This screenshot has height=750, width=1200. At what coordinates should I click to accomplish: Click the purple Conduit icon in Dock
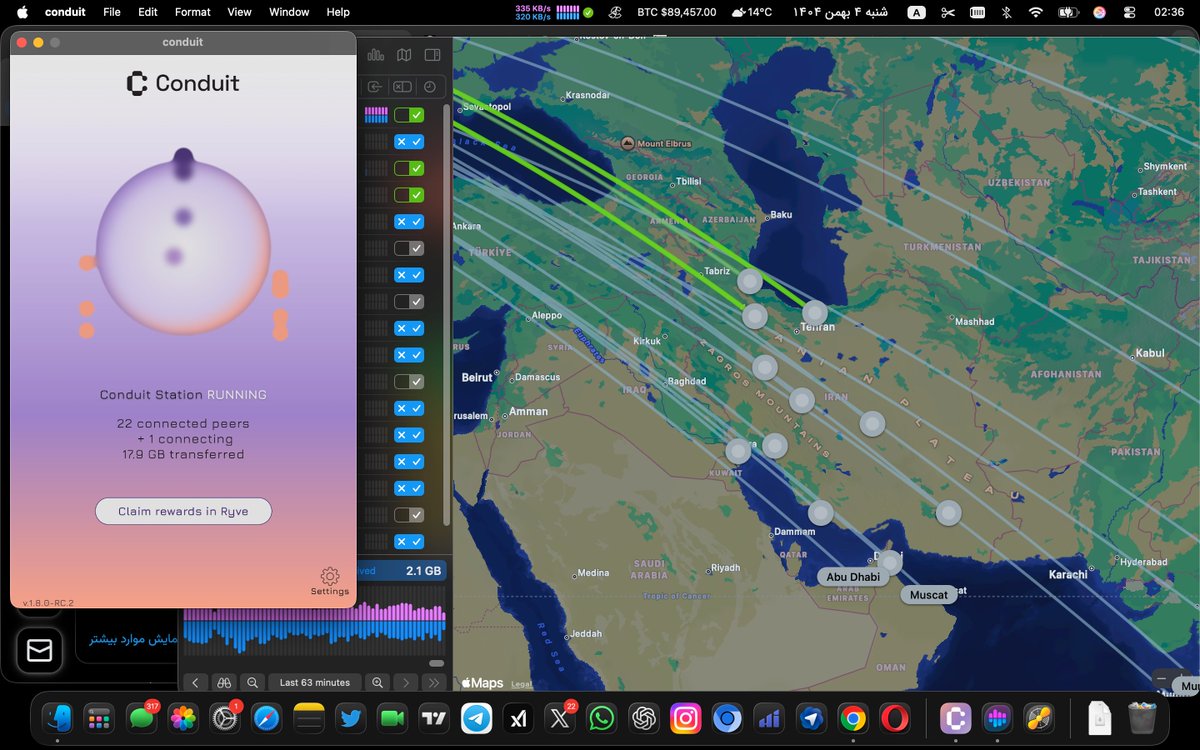[x=955, y=718]
